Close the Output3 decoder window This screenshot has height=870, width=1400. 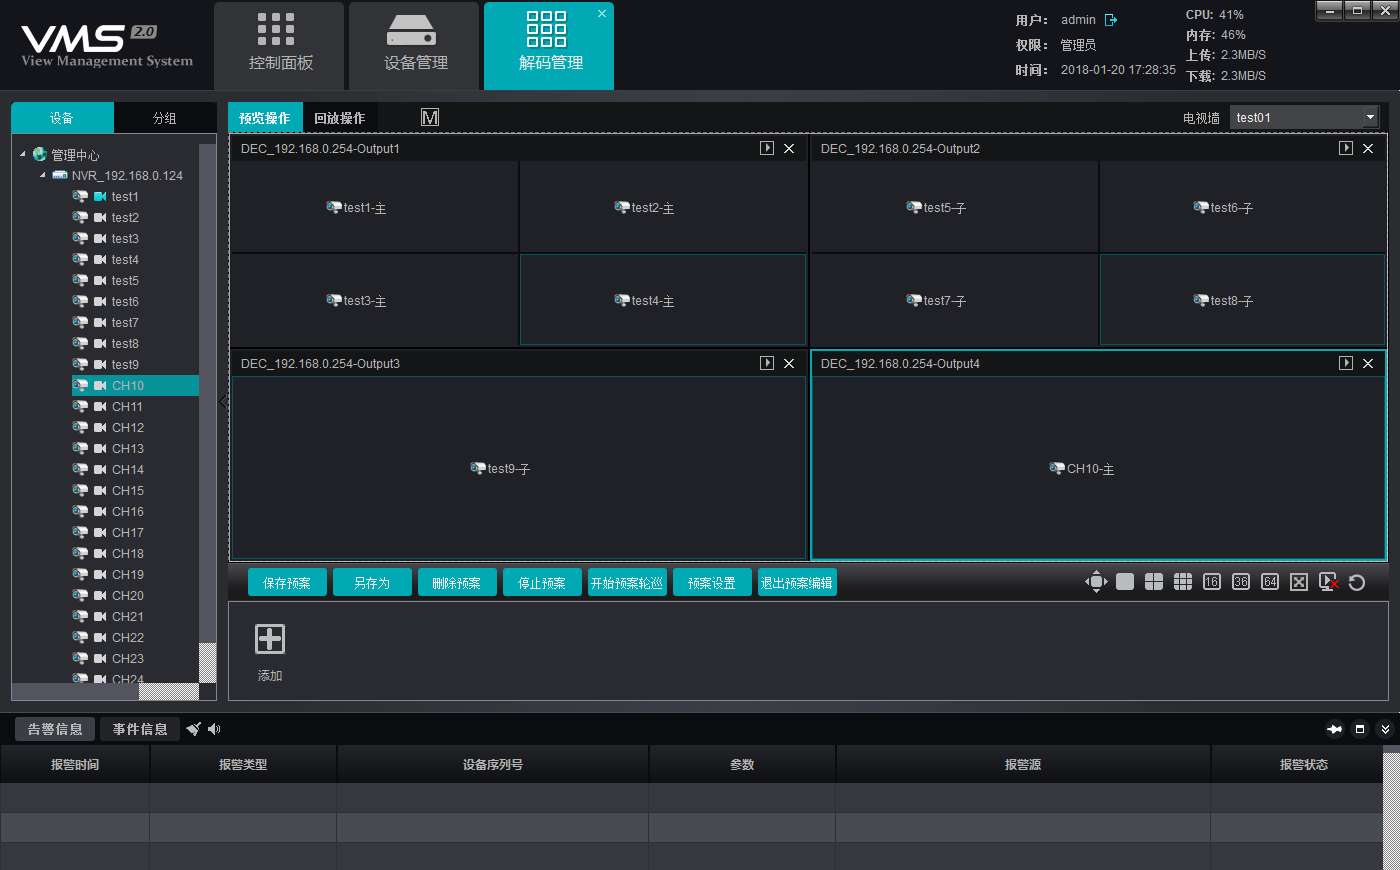tap(789, 363)
